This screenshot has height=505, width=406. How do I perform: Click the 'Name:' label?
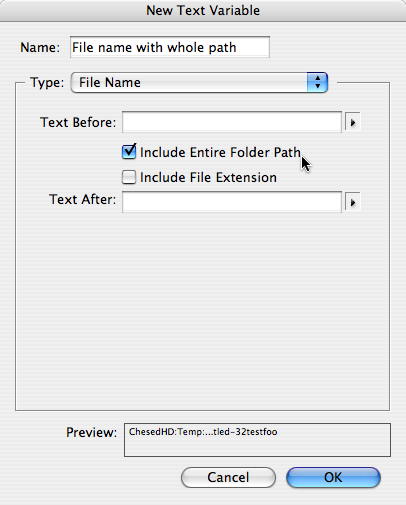pyautogui.click(x=40, y=47)
